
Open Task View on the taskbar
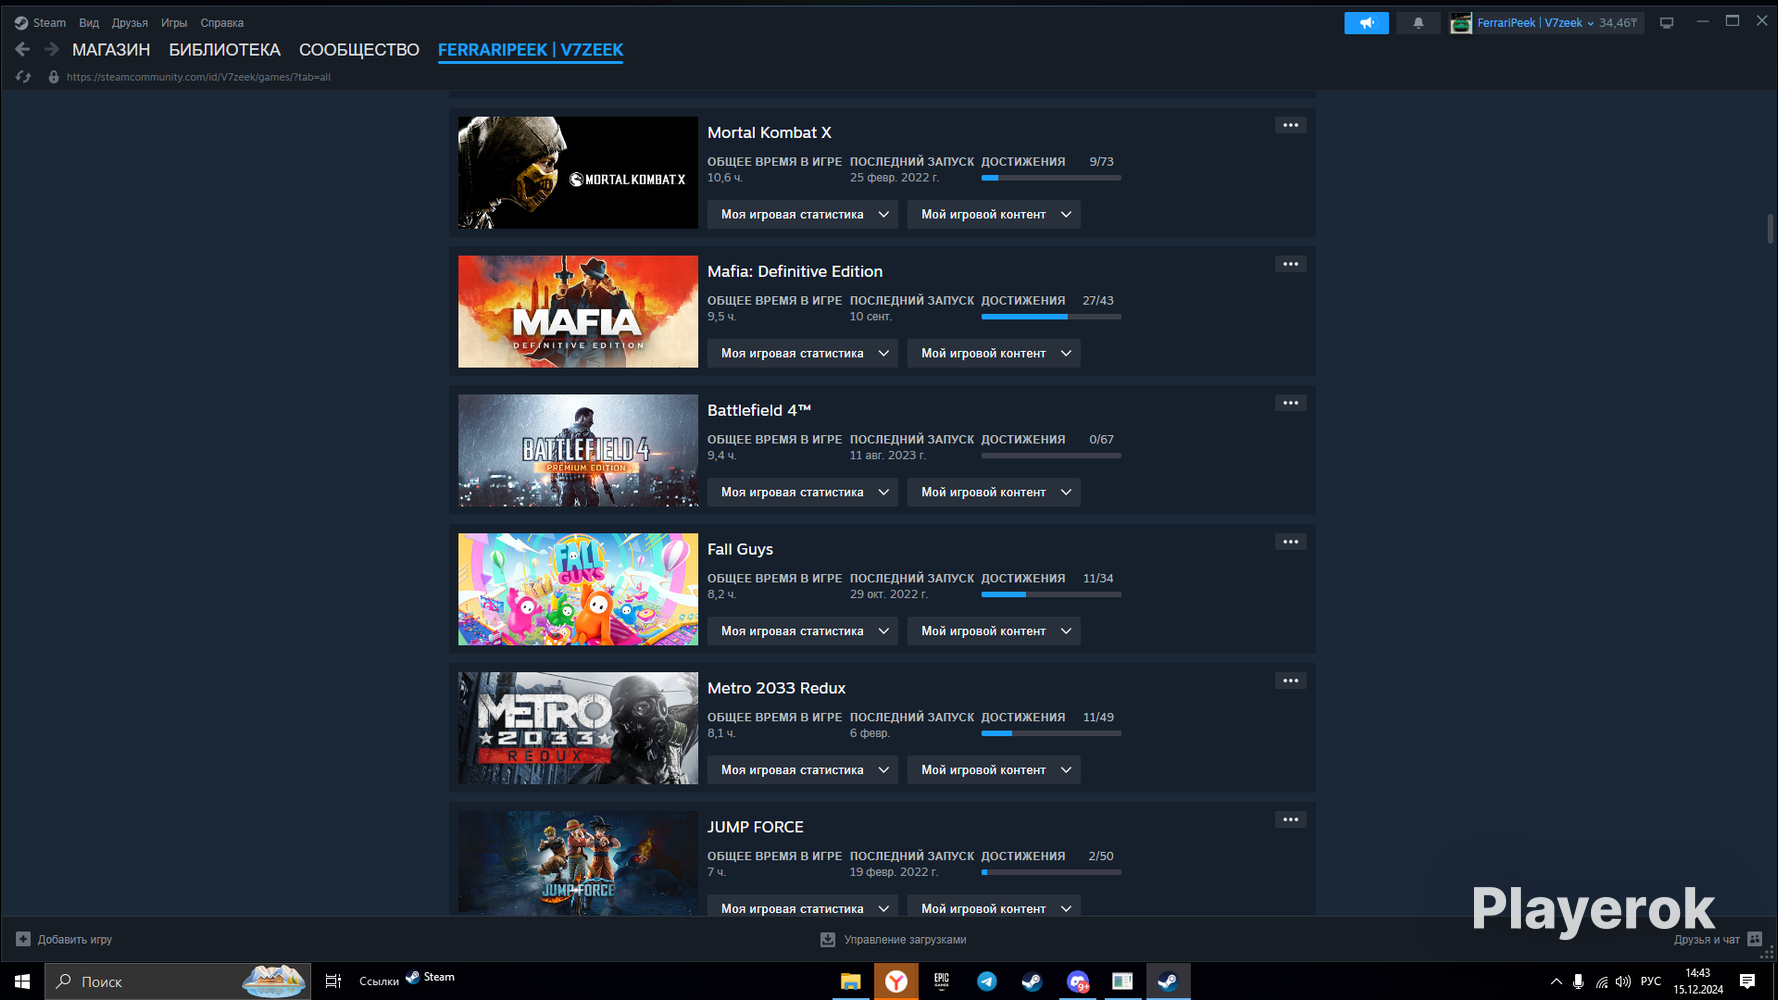click(333, 982)
